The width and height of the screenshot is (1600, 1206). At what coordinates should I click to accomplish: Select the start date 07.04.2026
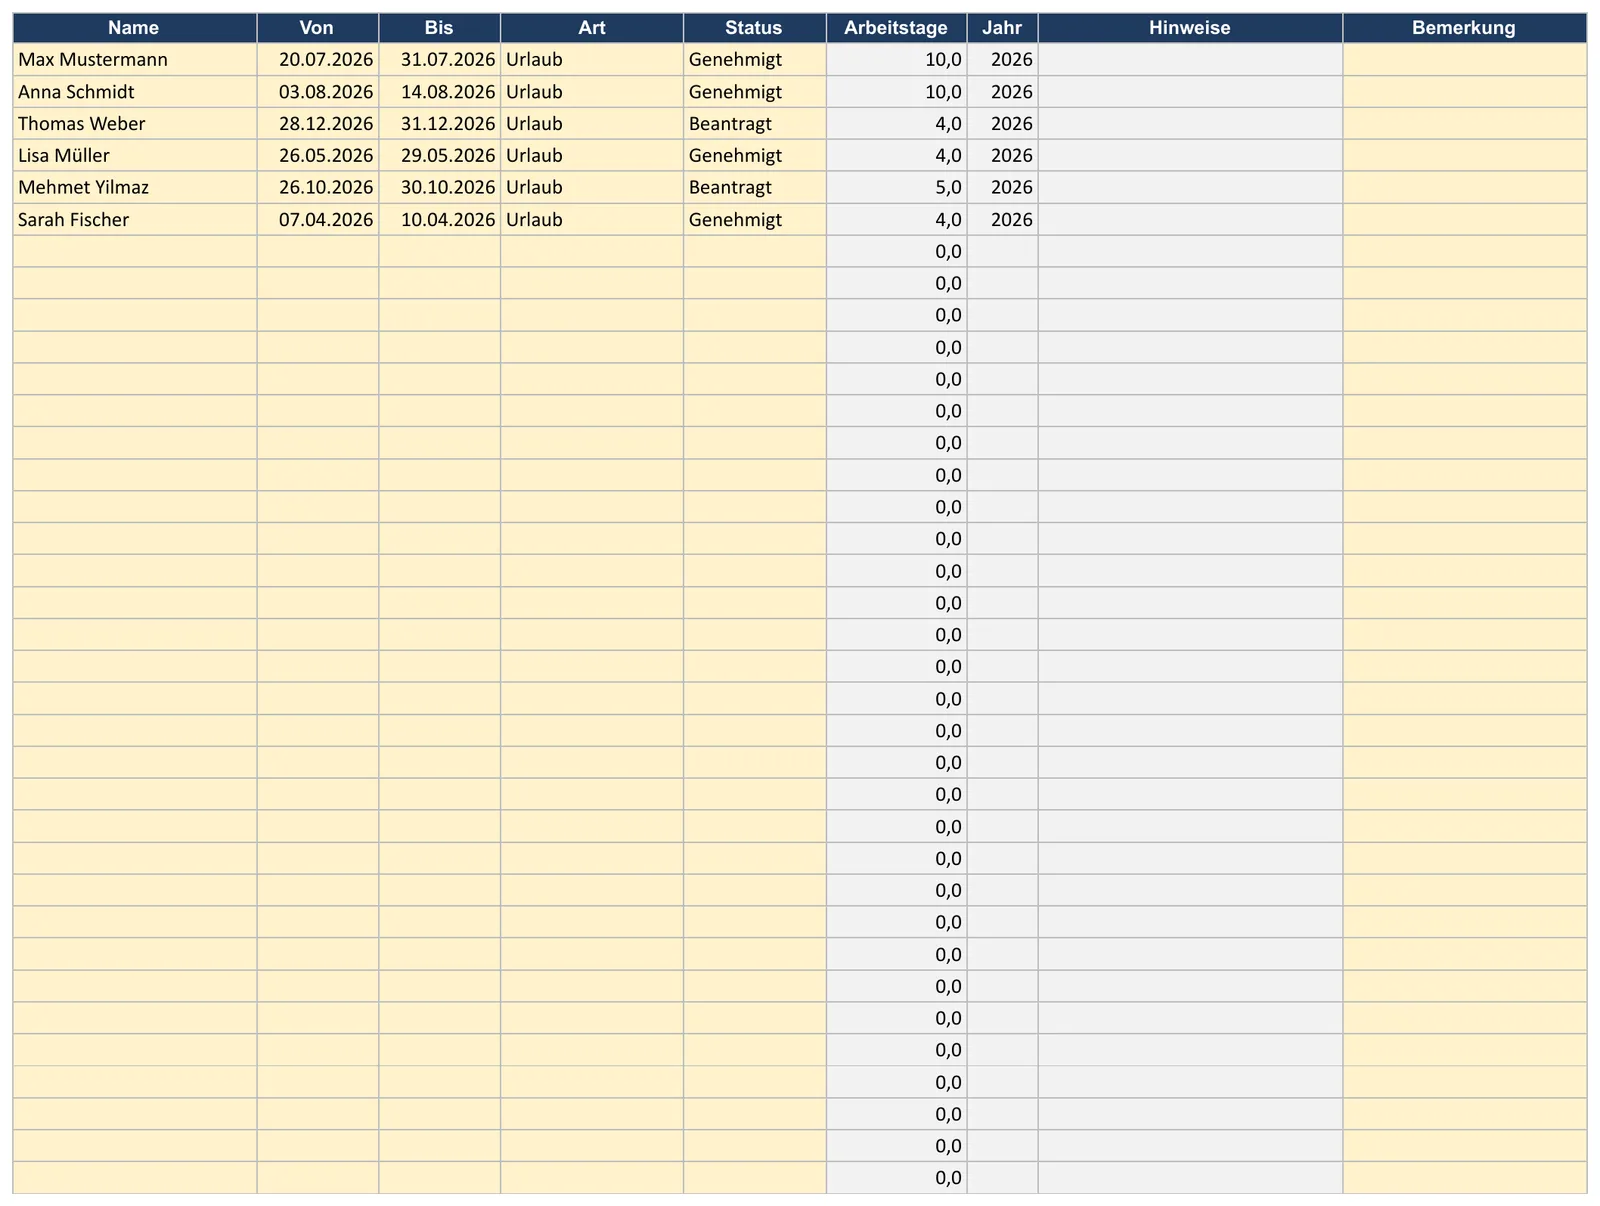318,220
